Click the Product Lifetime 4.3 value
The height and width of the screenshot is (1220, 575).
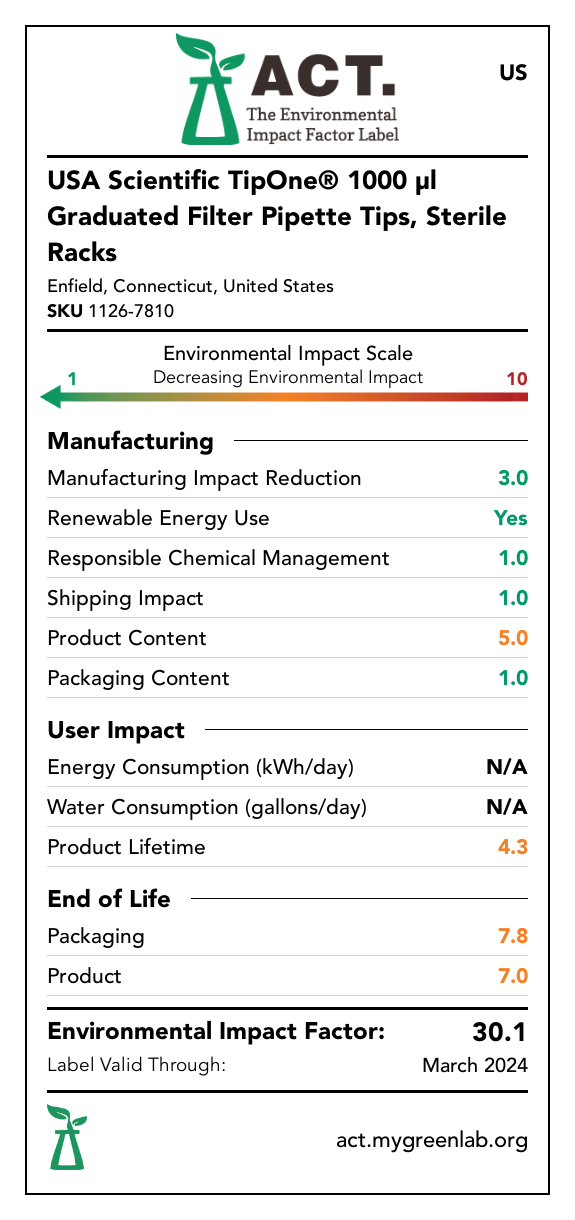click(x=513, y=847)
